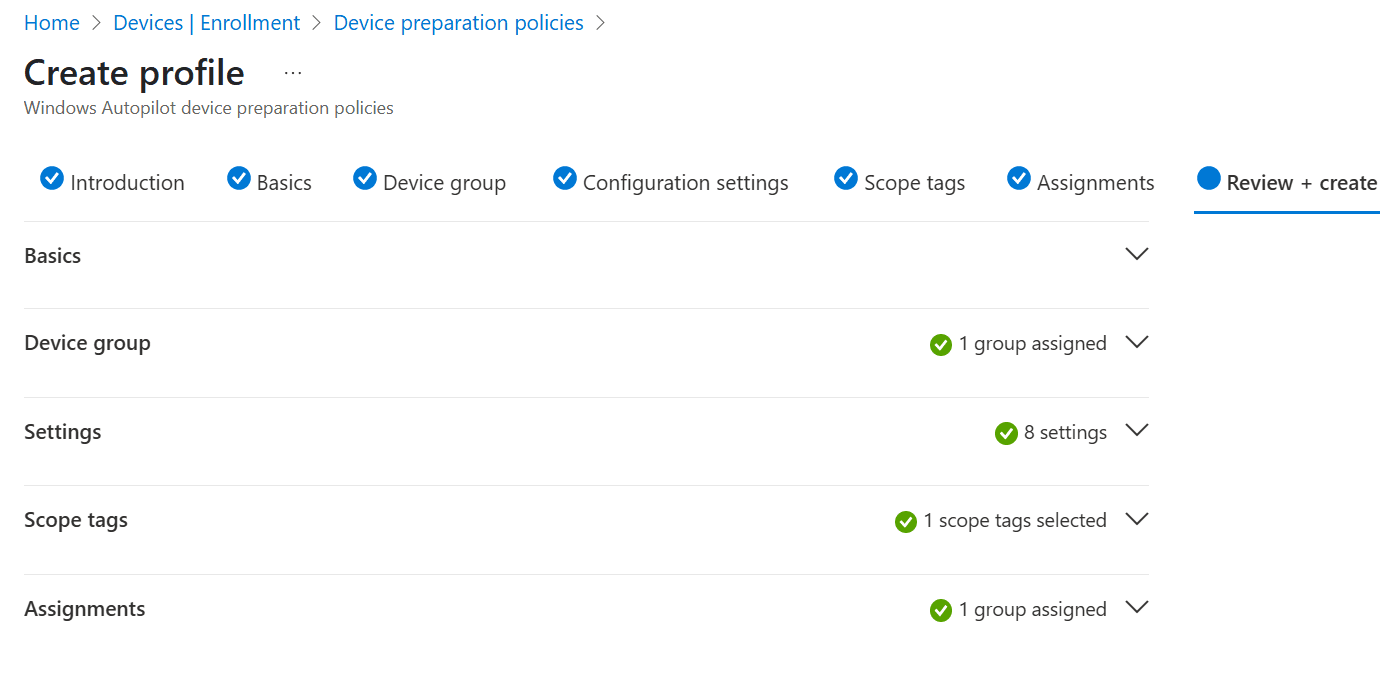Expand the Settings section chevron
The image size is (1389, 673).
1136,430
